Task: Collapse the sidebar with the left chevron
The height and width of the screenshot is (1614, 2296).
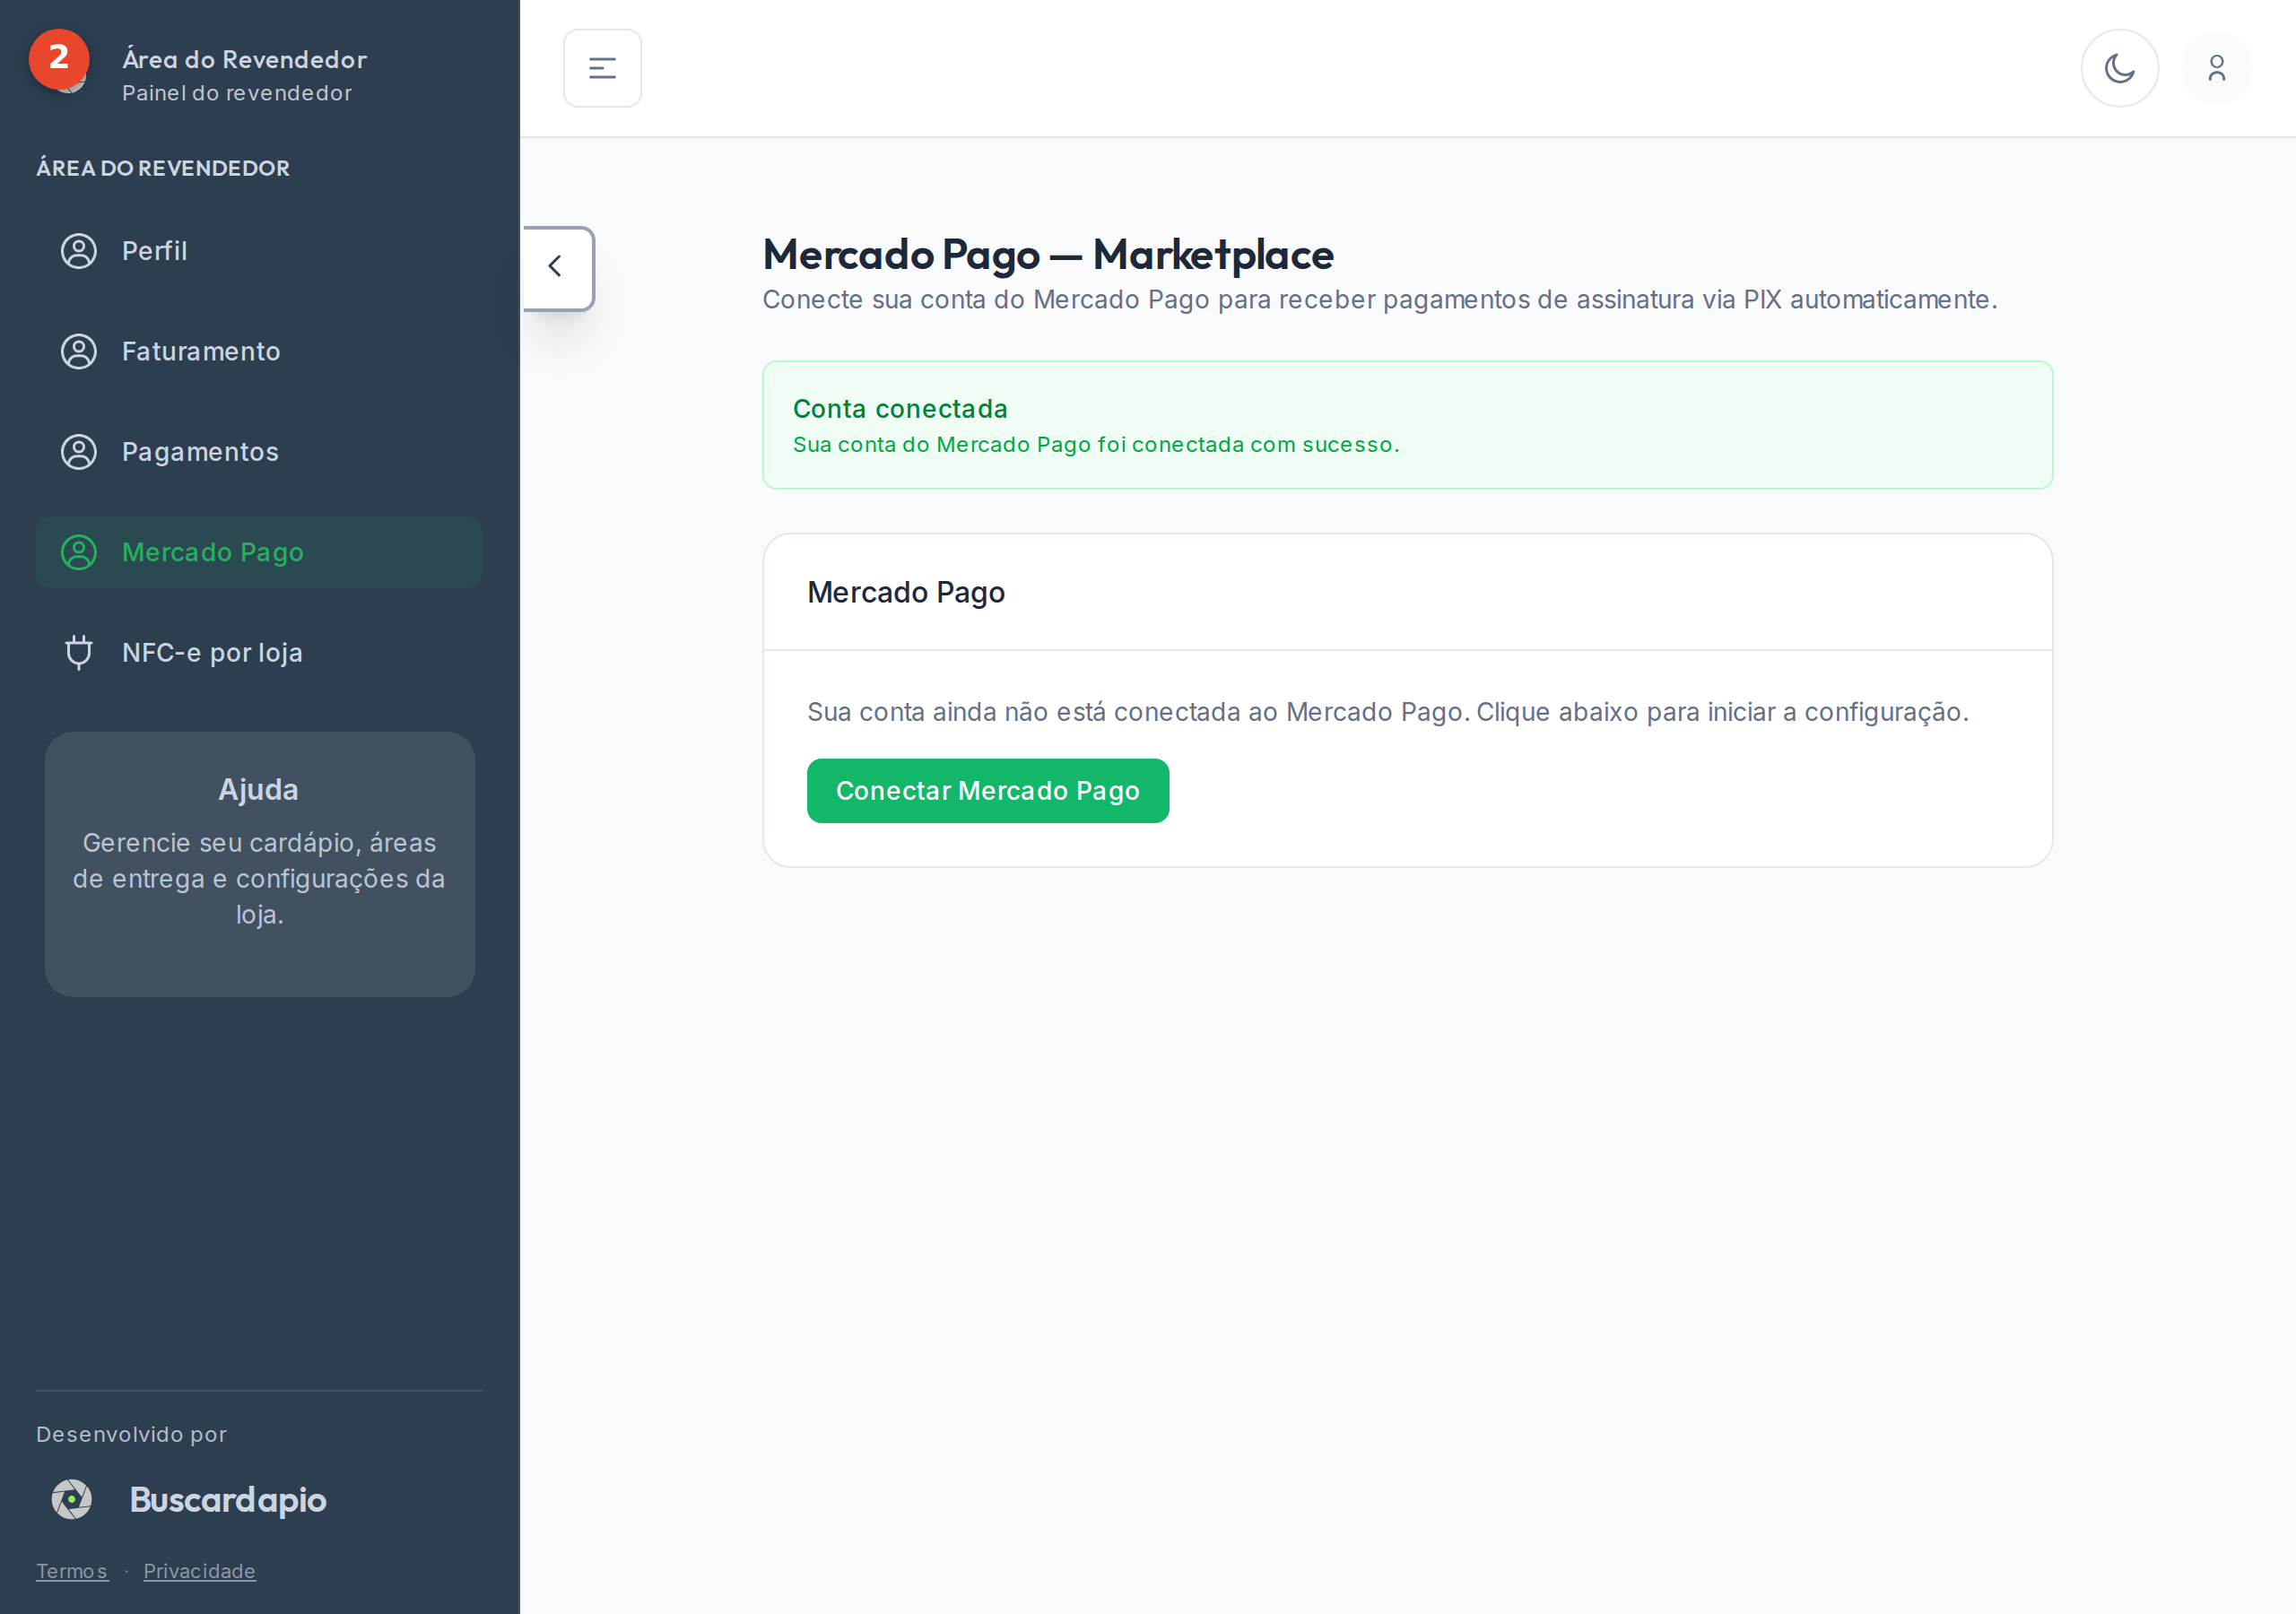Action: pyautogui.click(x=557, y=267)
